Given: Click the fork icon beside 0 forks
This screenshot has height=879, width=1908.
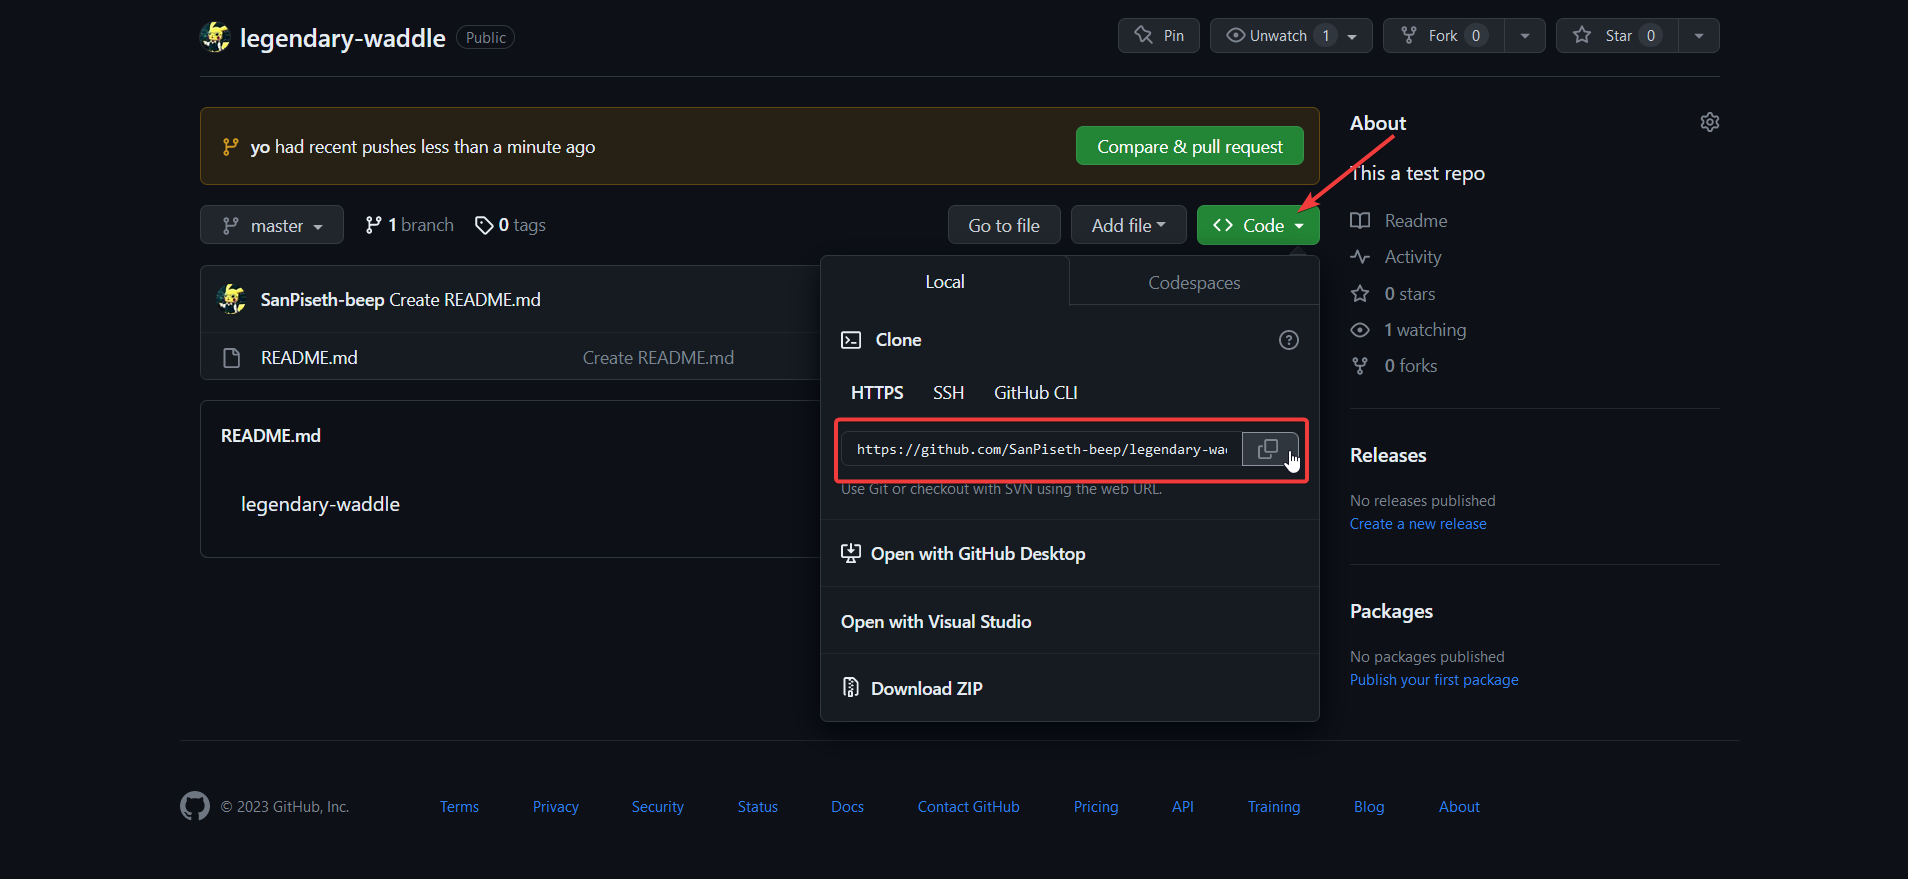Looking at the screenshot, I should point(1360,366).
